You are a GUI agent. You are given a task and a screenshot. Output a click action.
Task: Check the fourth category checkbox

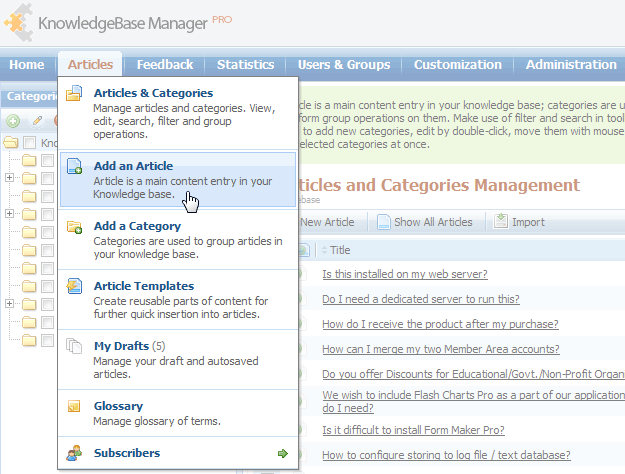pyautogui.click(x=47, y=214)
